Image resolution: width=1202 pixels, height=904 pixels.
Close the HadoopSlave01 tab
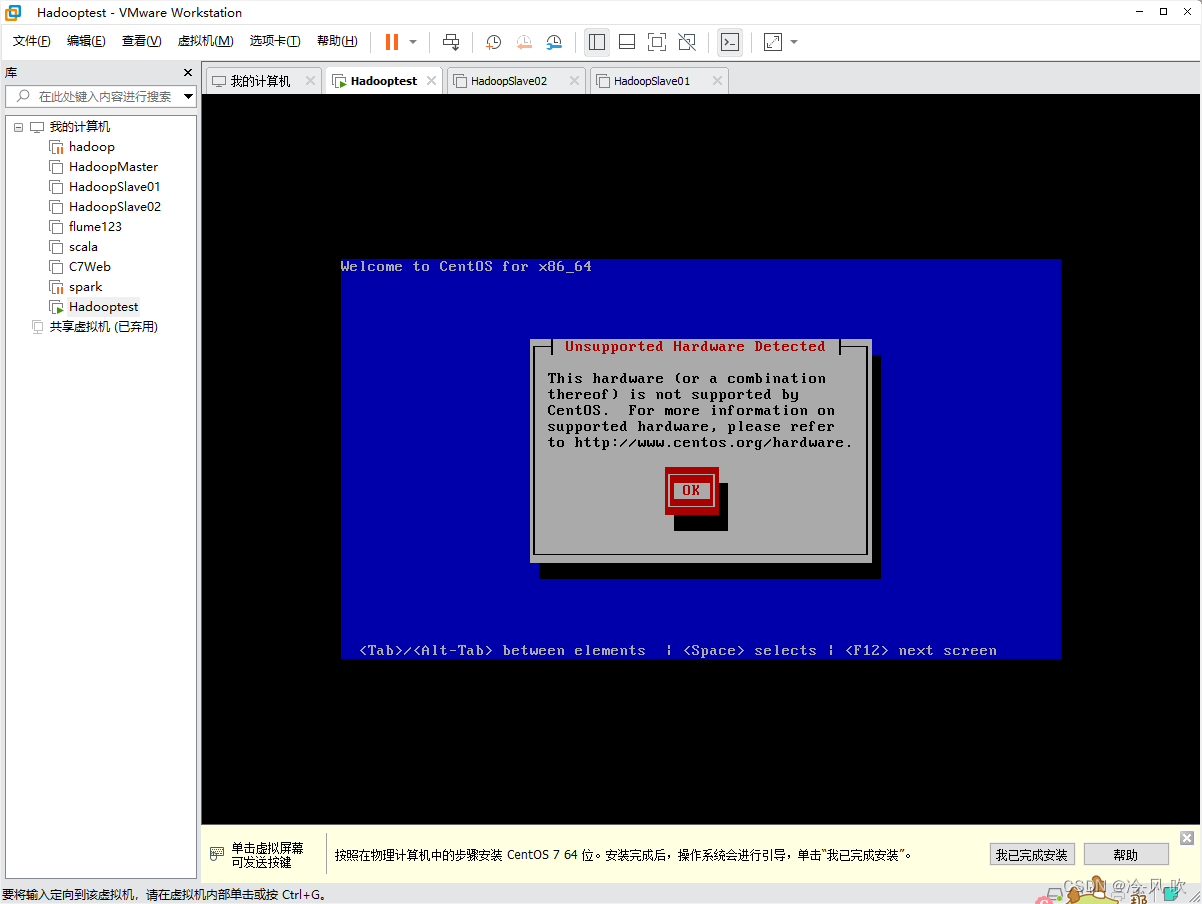[x=717, y=81]
